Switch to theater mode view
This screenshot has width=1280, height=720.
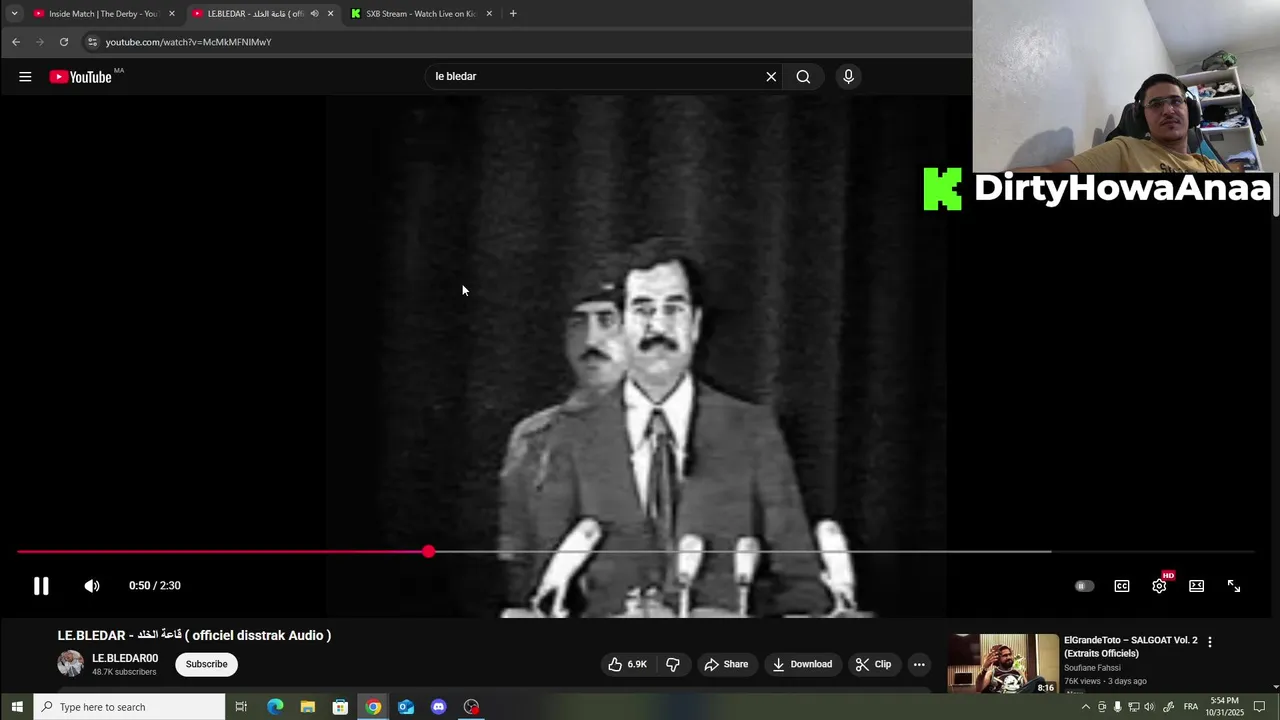1196,586
